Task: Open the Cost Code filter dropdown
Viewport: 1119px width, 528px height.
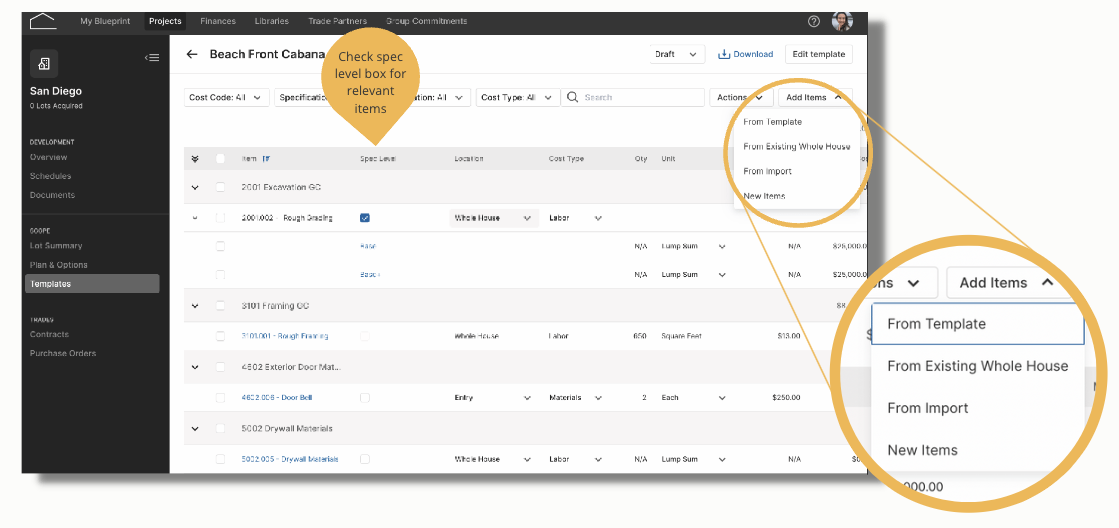Action: pos(227,98)
